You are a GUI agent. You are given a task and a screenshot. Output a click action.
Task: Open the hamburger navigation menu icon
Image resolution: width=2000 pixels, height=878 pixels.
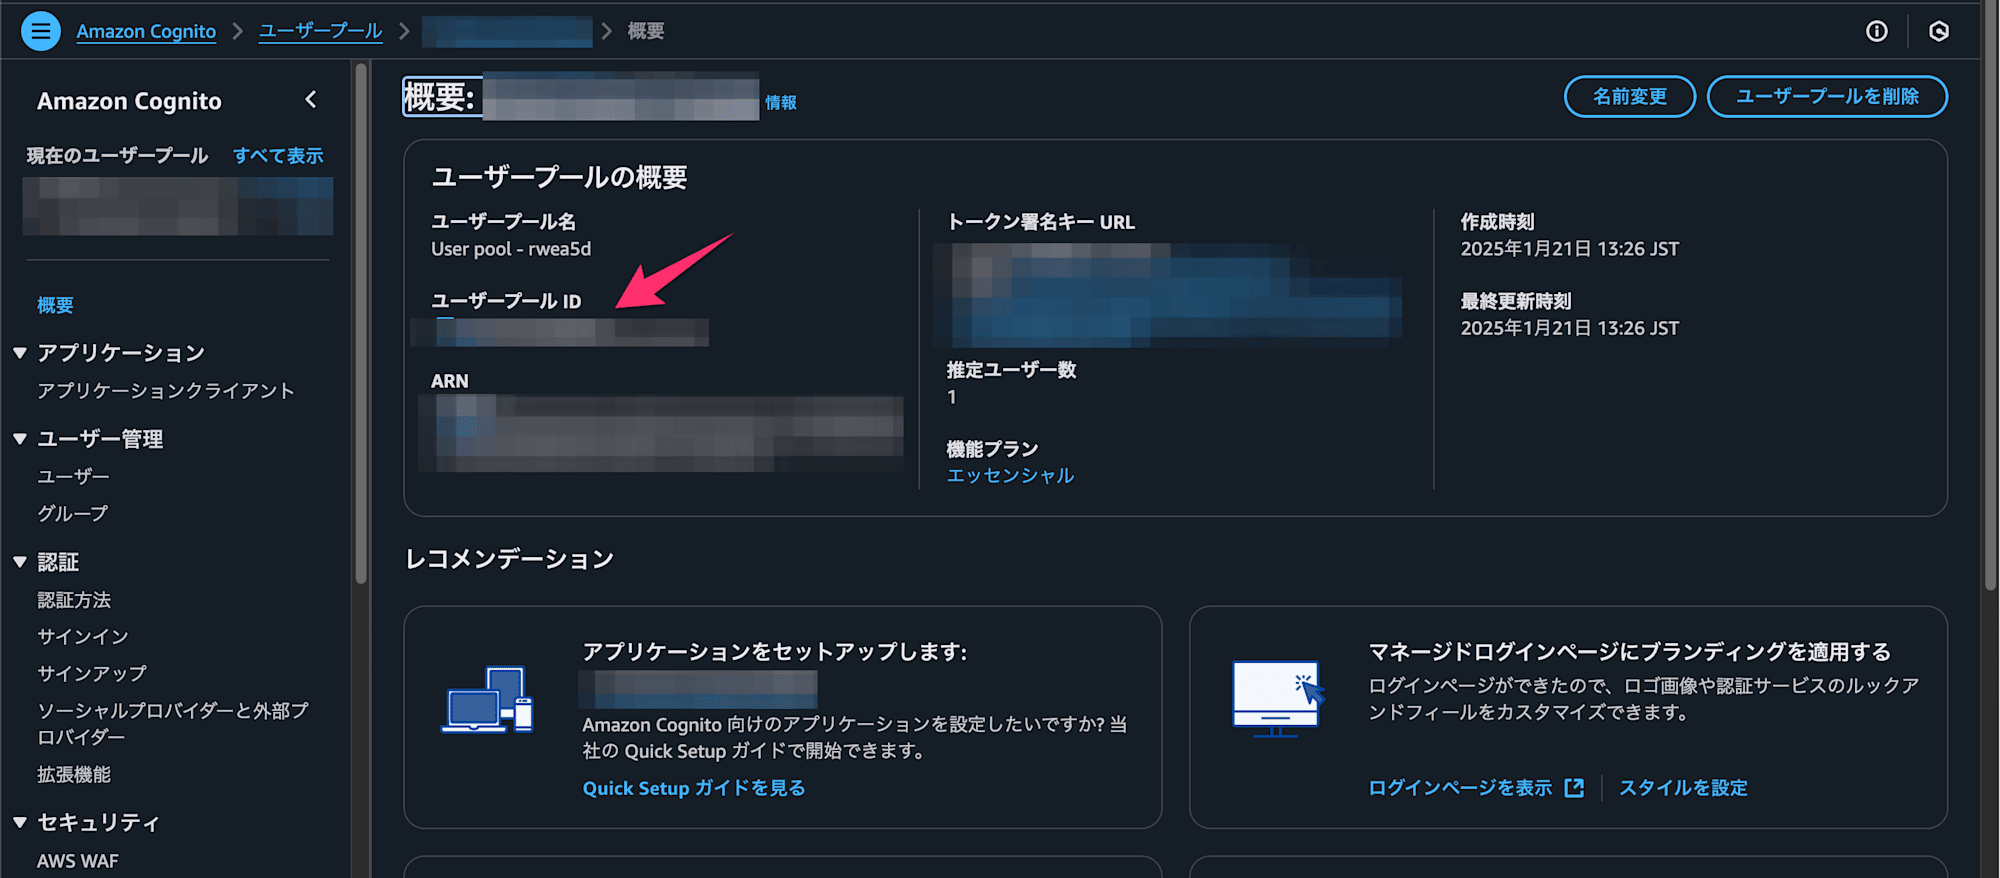[x=41, y=31]
